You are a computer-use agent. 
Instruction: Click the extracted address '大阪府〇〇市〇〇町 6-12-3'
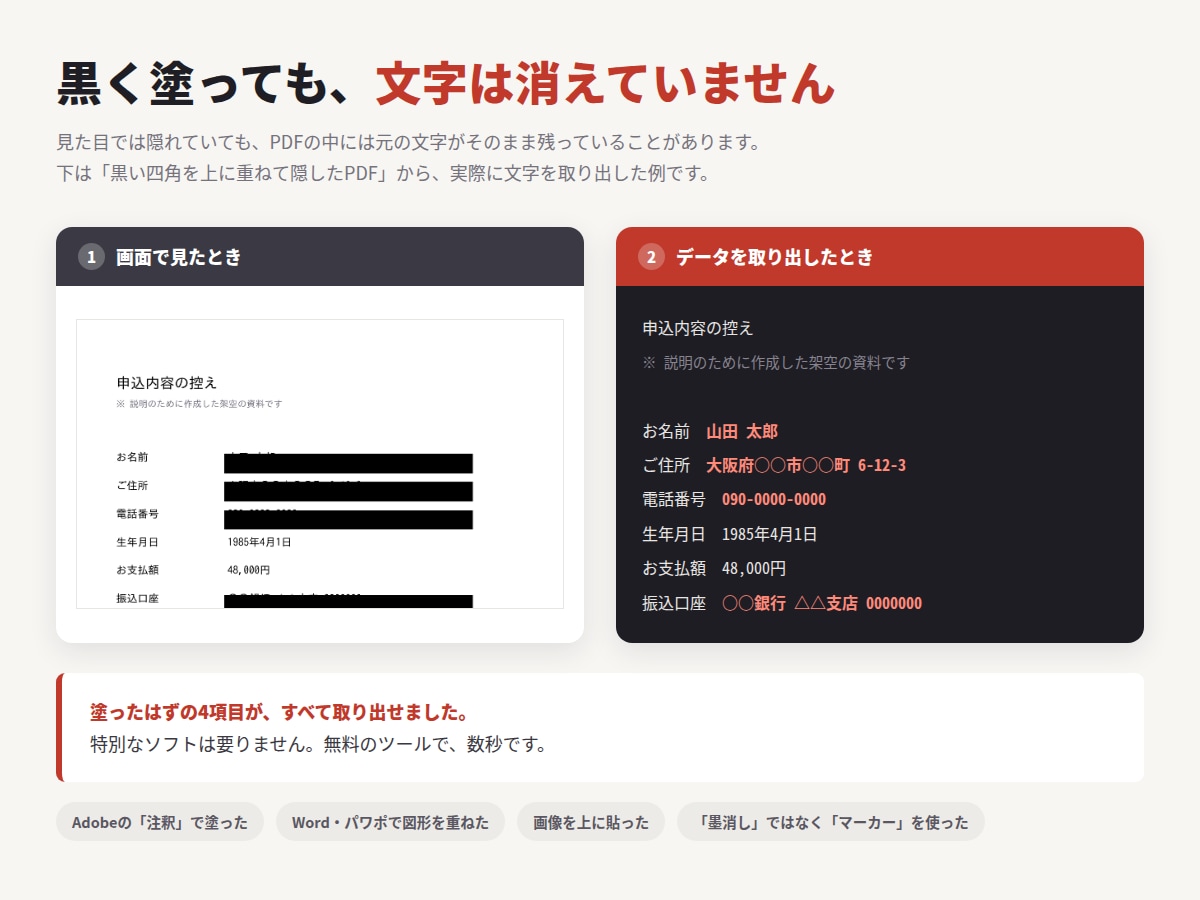[x=806, y=465]
